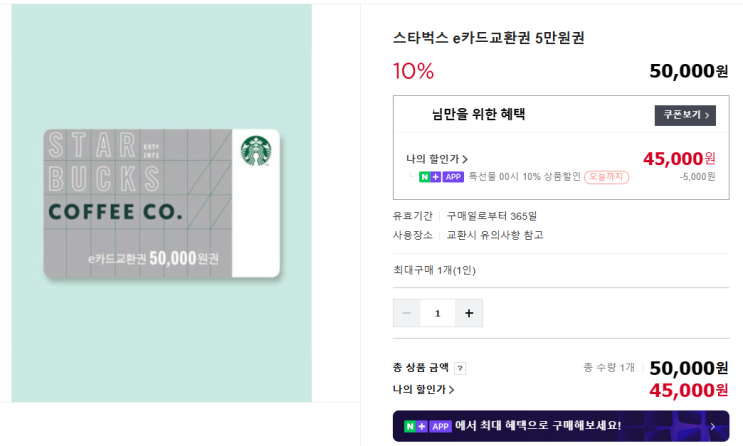This screenshot has height=446, width=743.
Task: Click the Starbucks e-card product image
Action: [161, 203]
